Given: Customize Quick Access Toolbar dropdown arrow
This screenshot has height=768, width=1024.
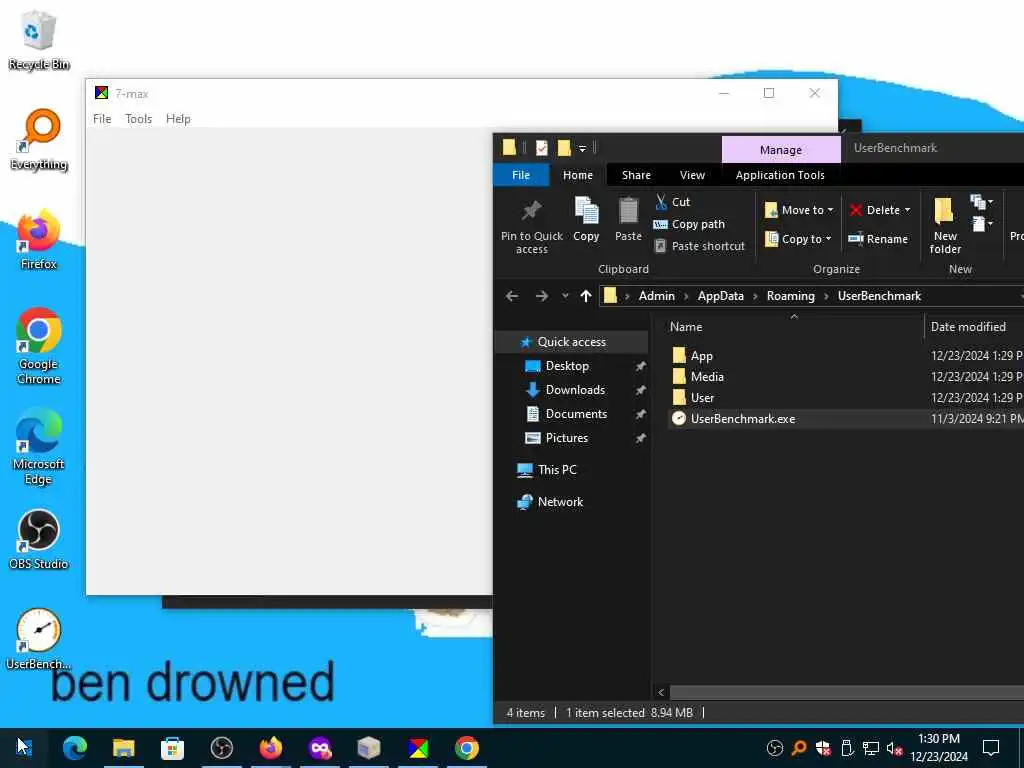Looking at the screenshot, I should tap(583, 149).
